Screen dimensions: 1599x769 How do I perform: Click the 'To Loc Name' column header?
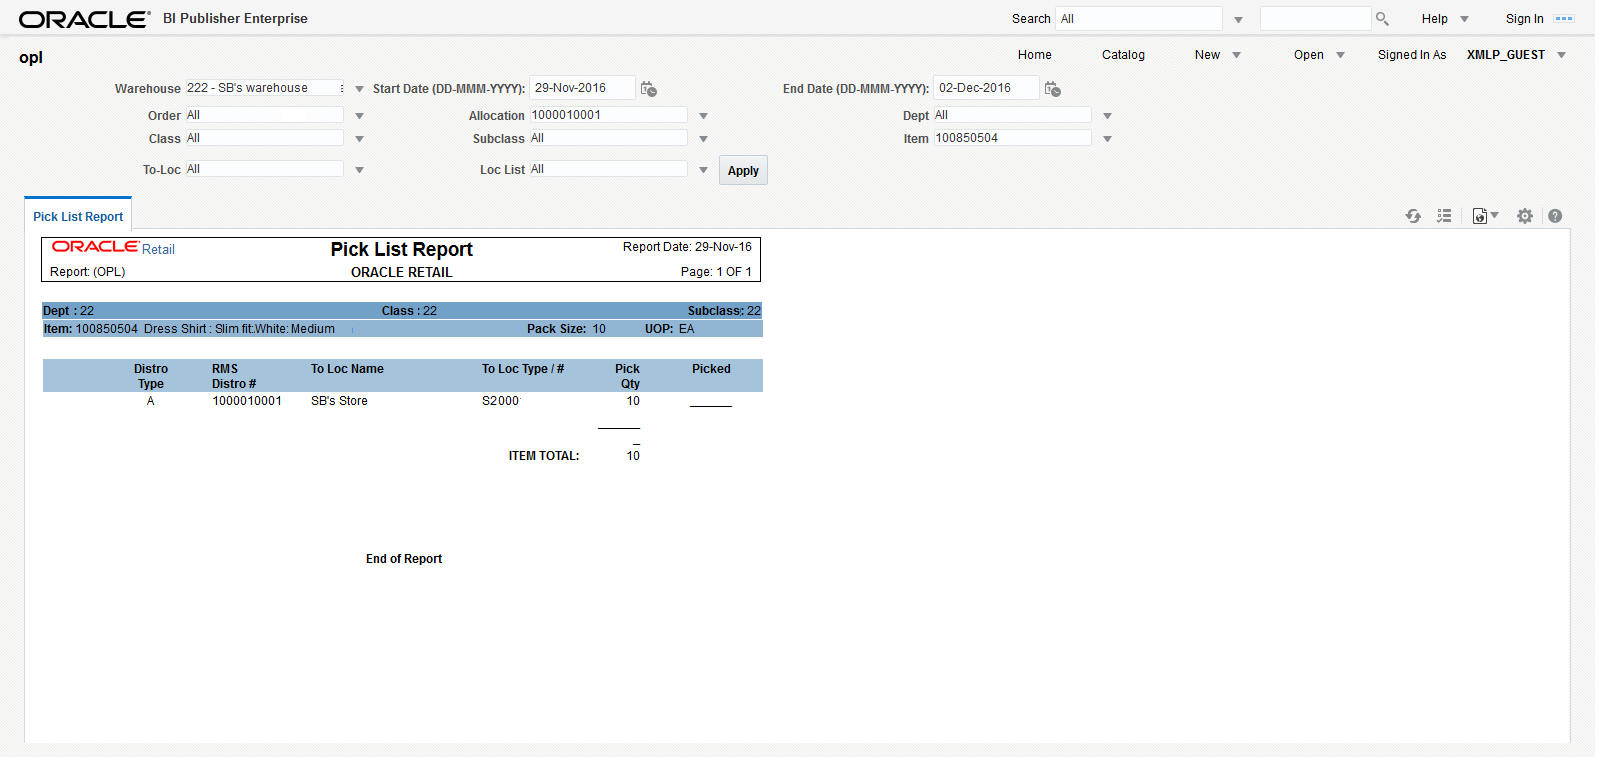347,369
